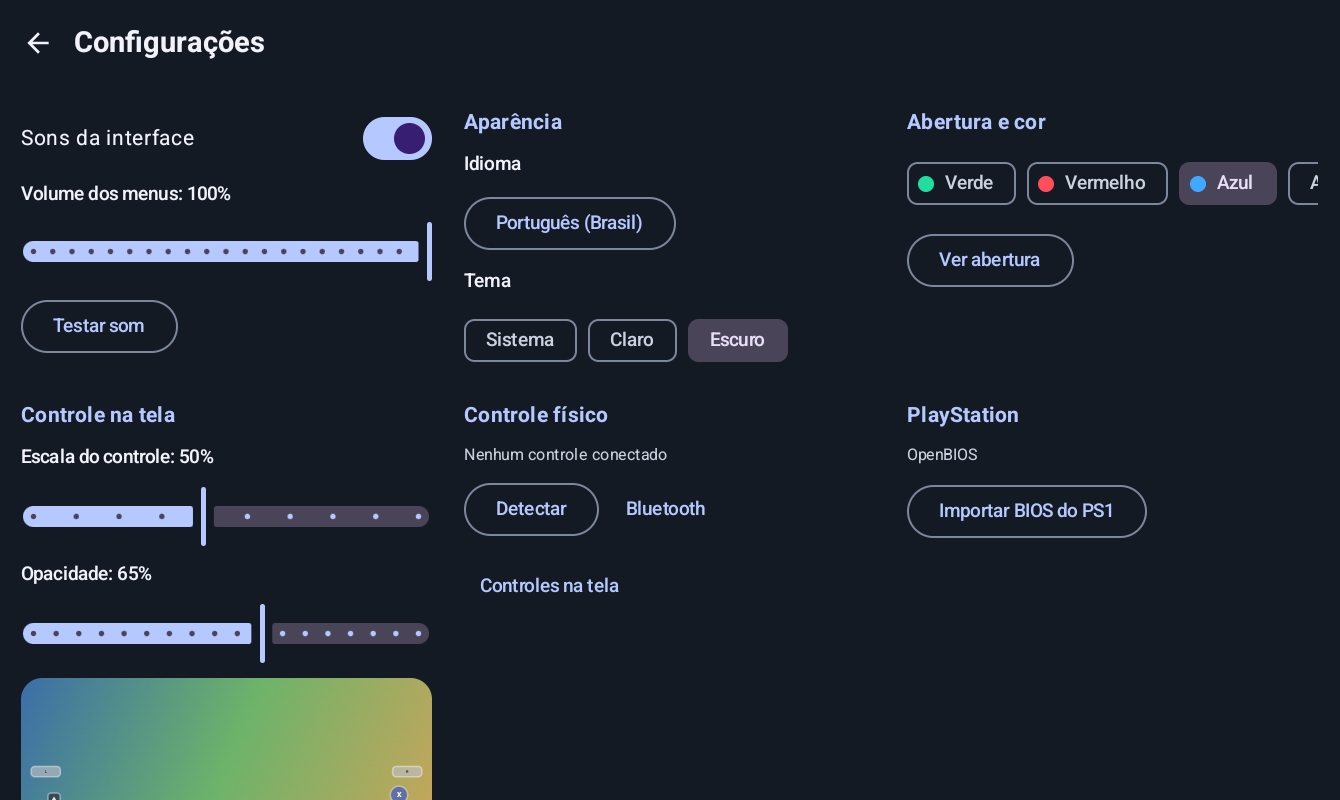The image size is (1340, 800).
Task: Click the OpenBIOS label text
Action: pyautogui.click(x=942, y=455)
